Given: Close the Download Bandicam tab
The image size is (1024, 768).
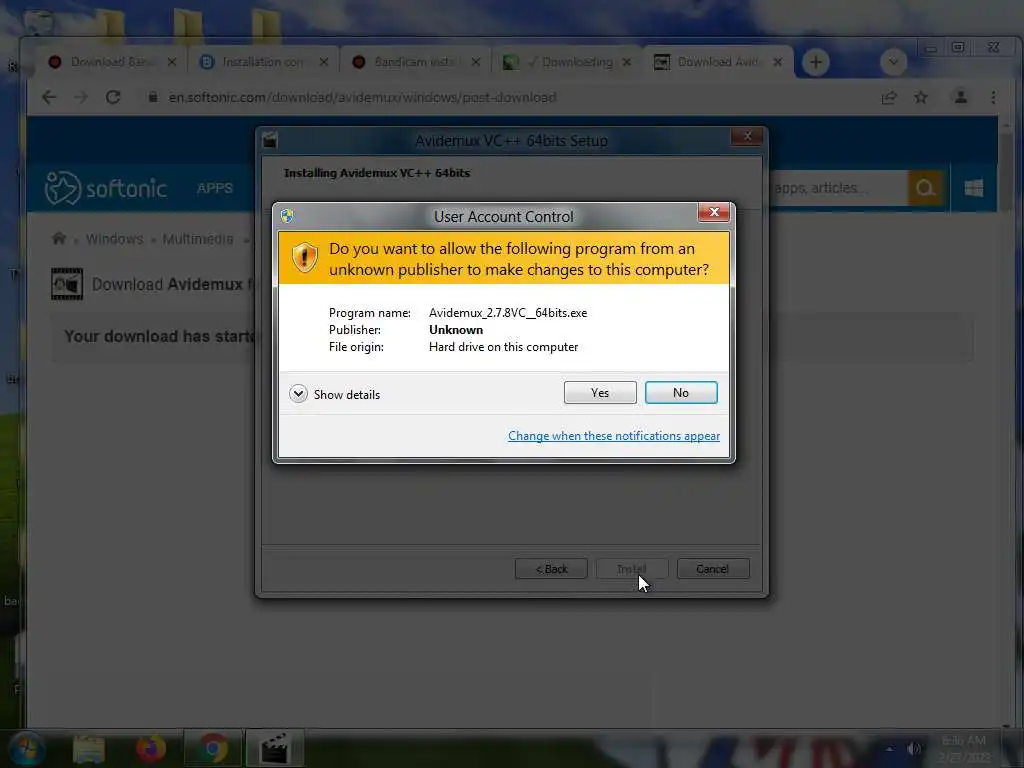Looking at the screenshot, I should [x=172, y=62].
